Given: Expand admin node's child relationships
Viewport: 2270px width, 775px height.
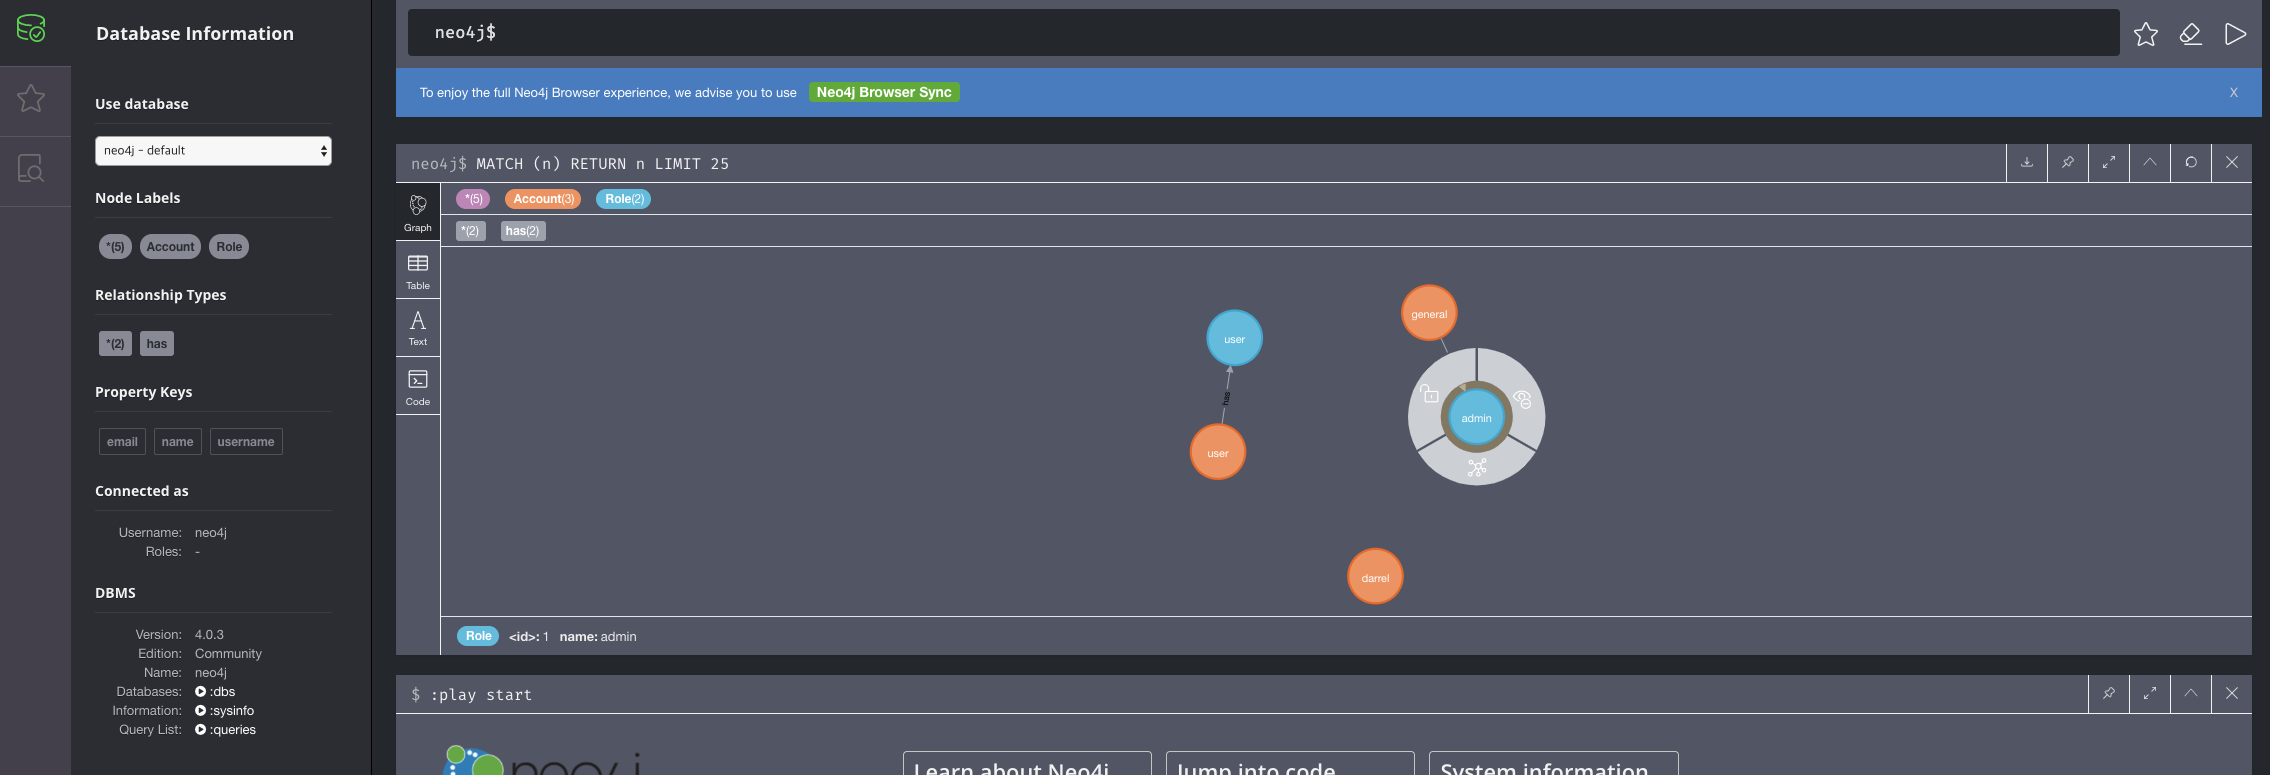Looking at the screenshot, I should 1477,467.
